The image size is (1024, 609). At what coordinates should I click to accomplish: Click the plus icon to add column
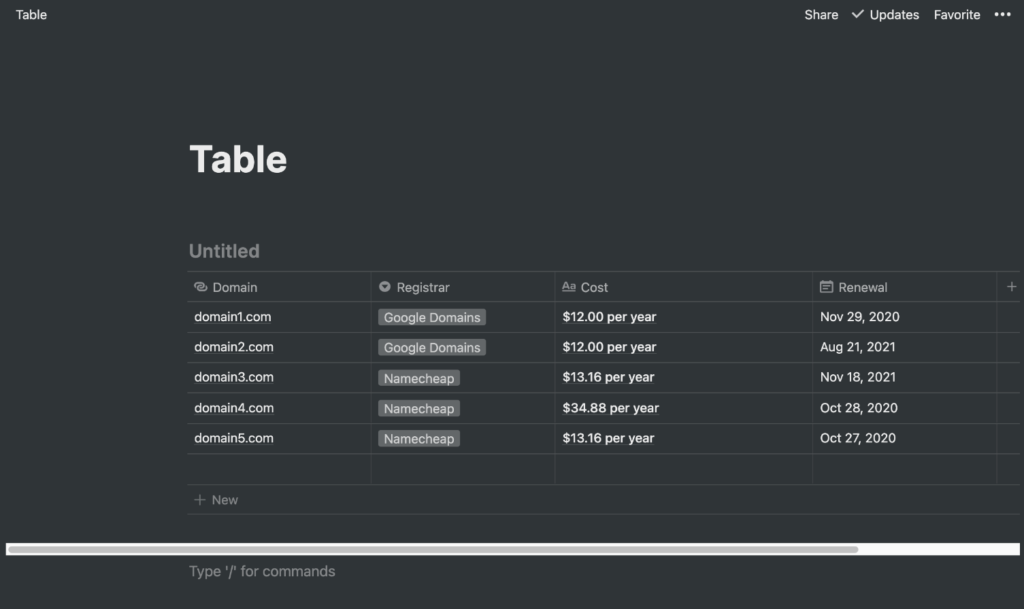1011,287
